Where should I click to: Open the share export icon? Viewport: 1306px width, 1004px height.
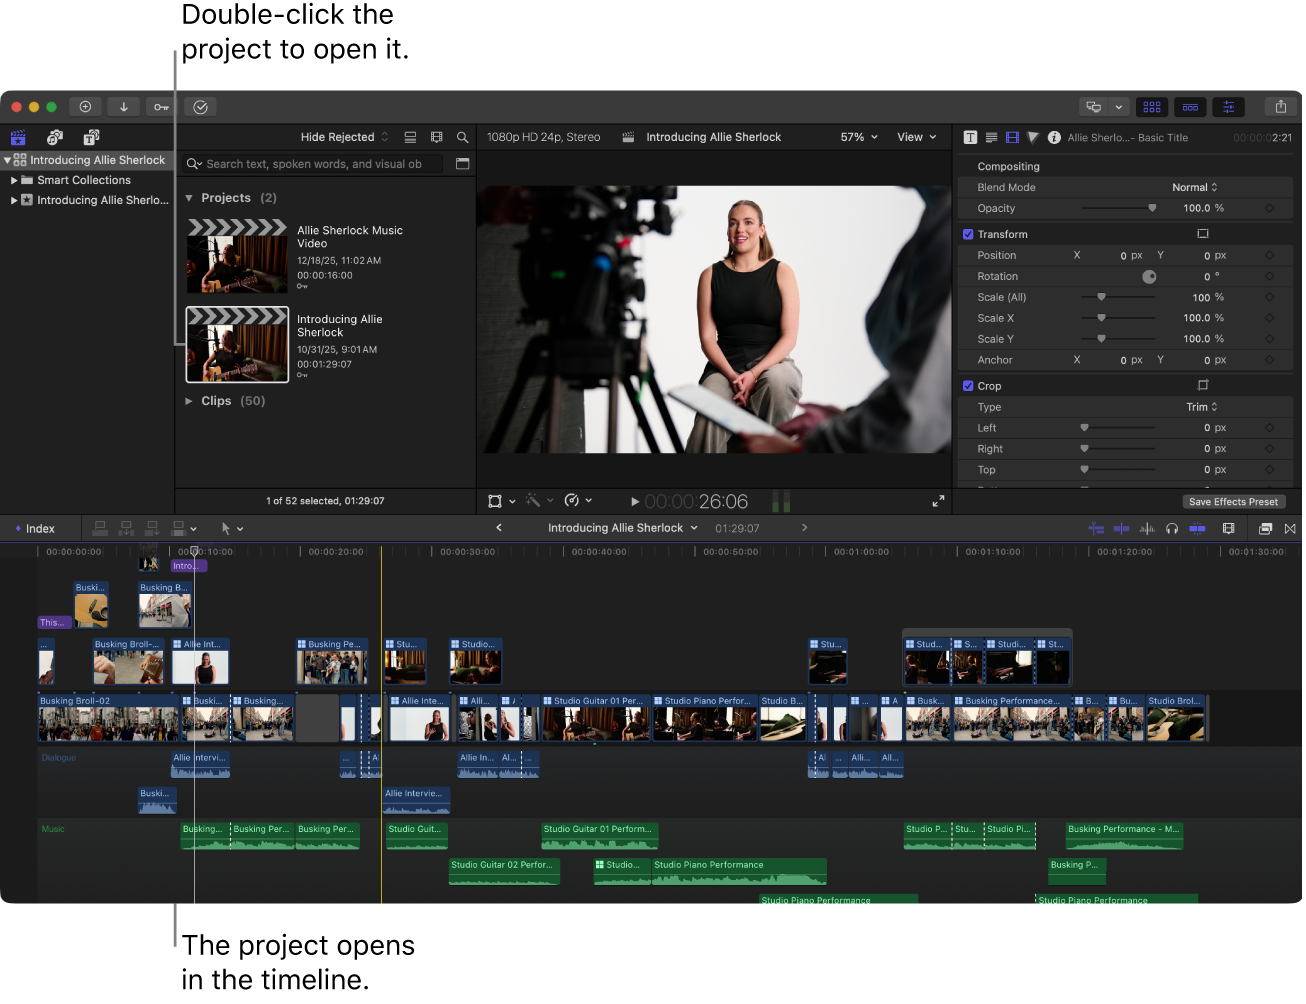click(1280, 107)
